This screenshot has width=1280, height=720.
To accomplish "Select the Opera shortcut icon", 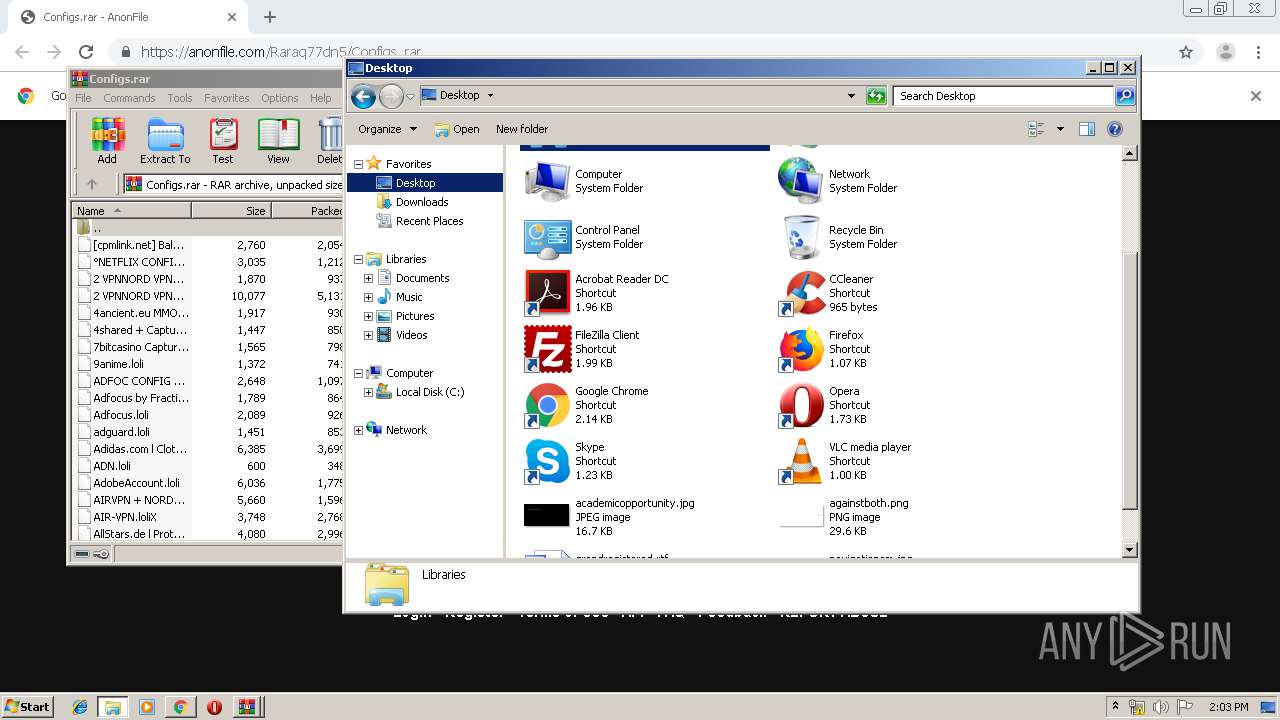I will tap(802, 405).
